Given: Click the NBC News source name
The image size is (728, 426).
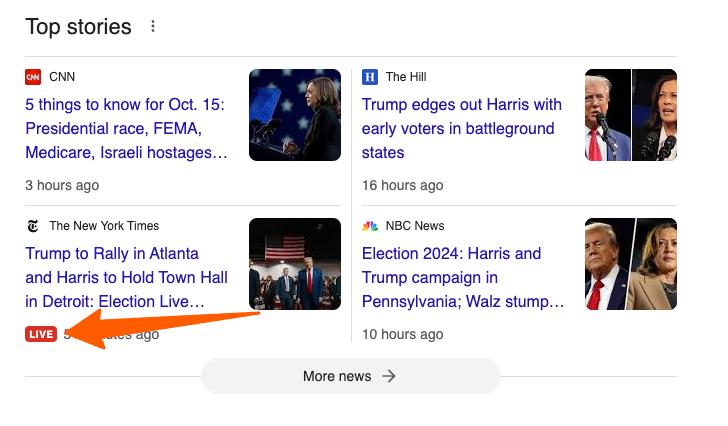Looking at the screenshot, I should pos(415,226).
